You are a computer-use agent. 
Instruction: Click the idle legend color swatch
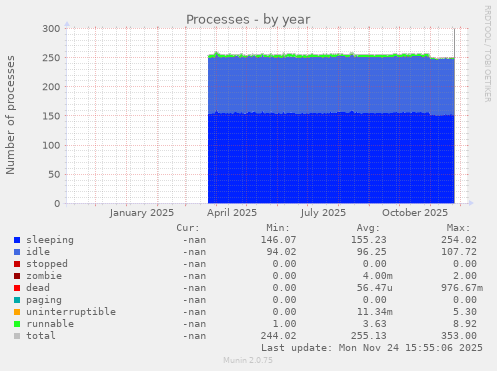[17, 252]
